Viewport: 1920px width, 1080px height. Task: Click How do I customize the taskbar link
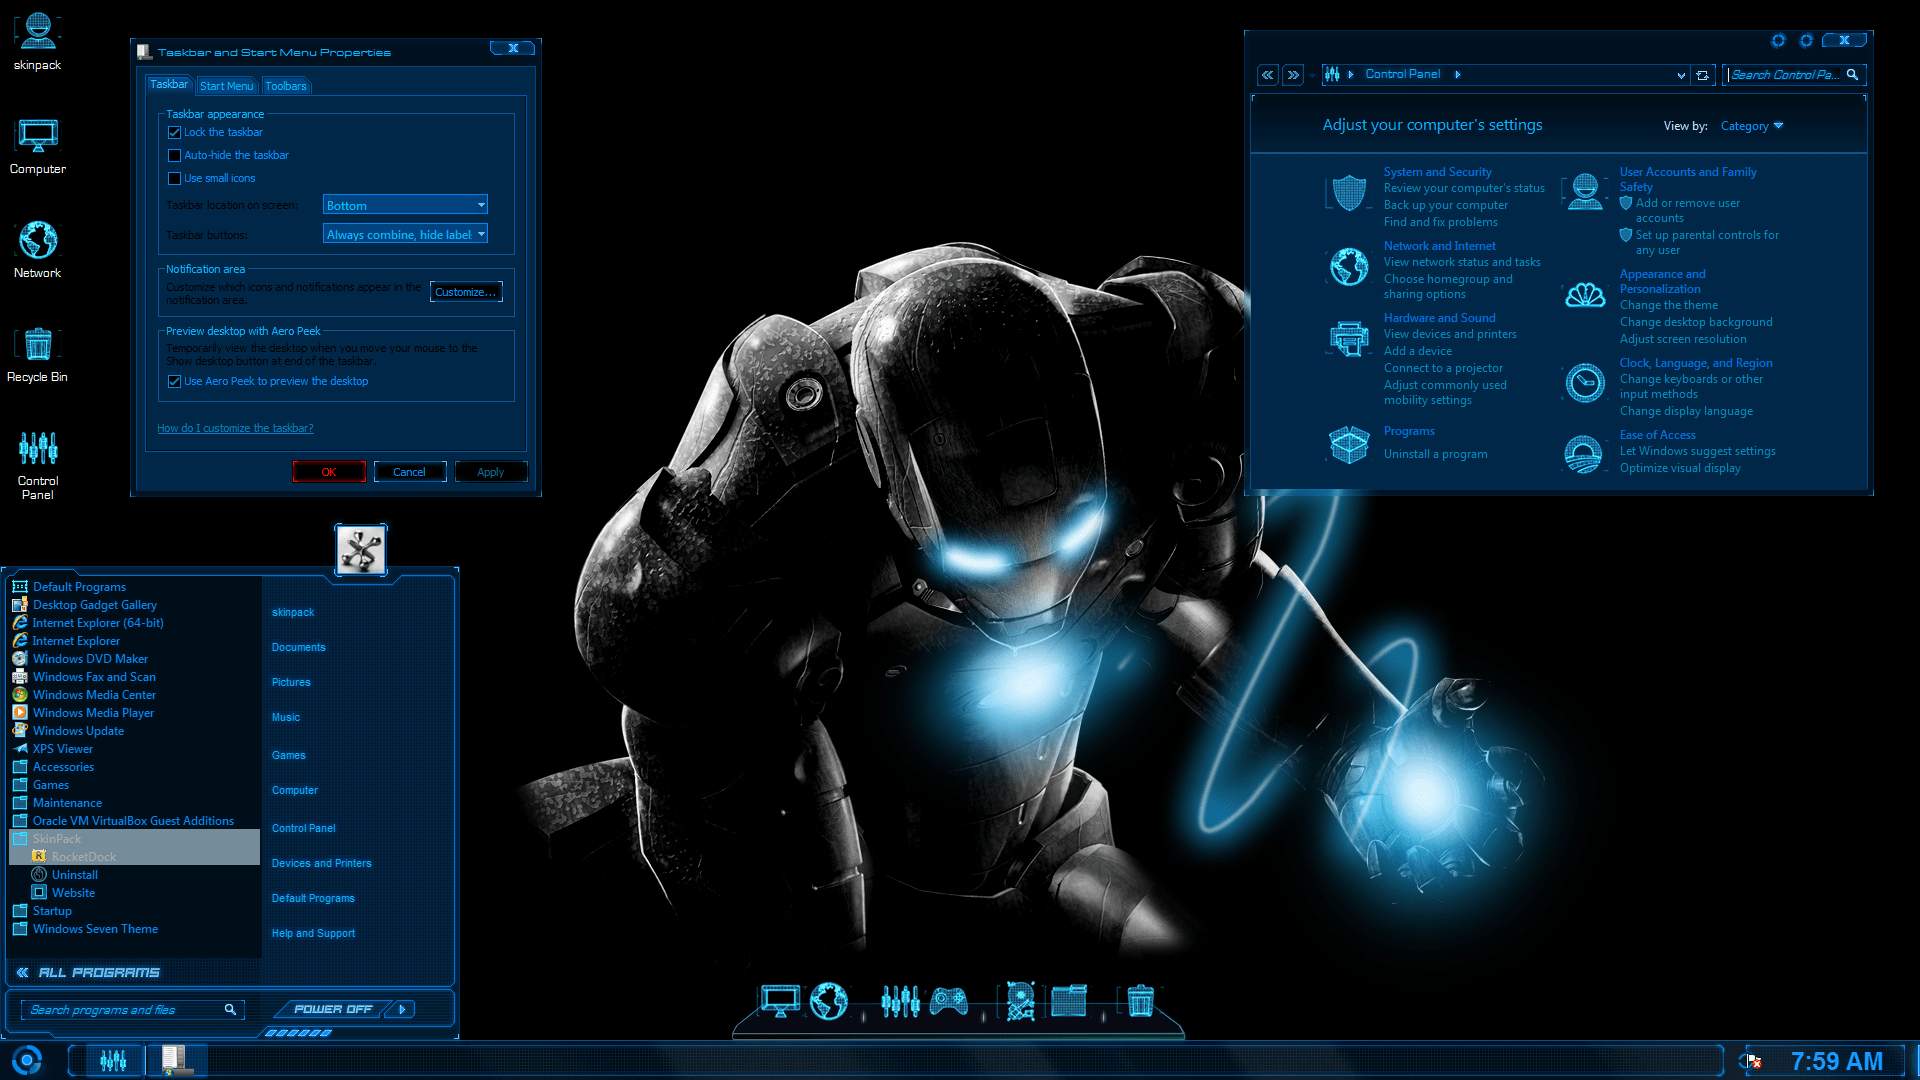[235, 428]
